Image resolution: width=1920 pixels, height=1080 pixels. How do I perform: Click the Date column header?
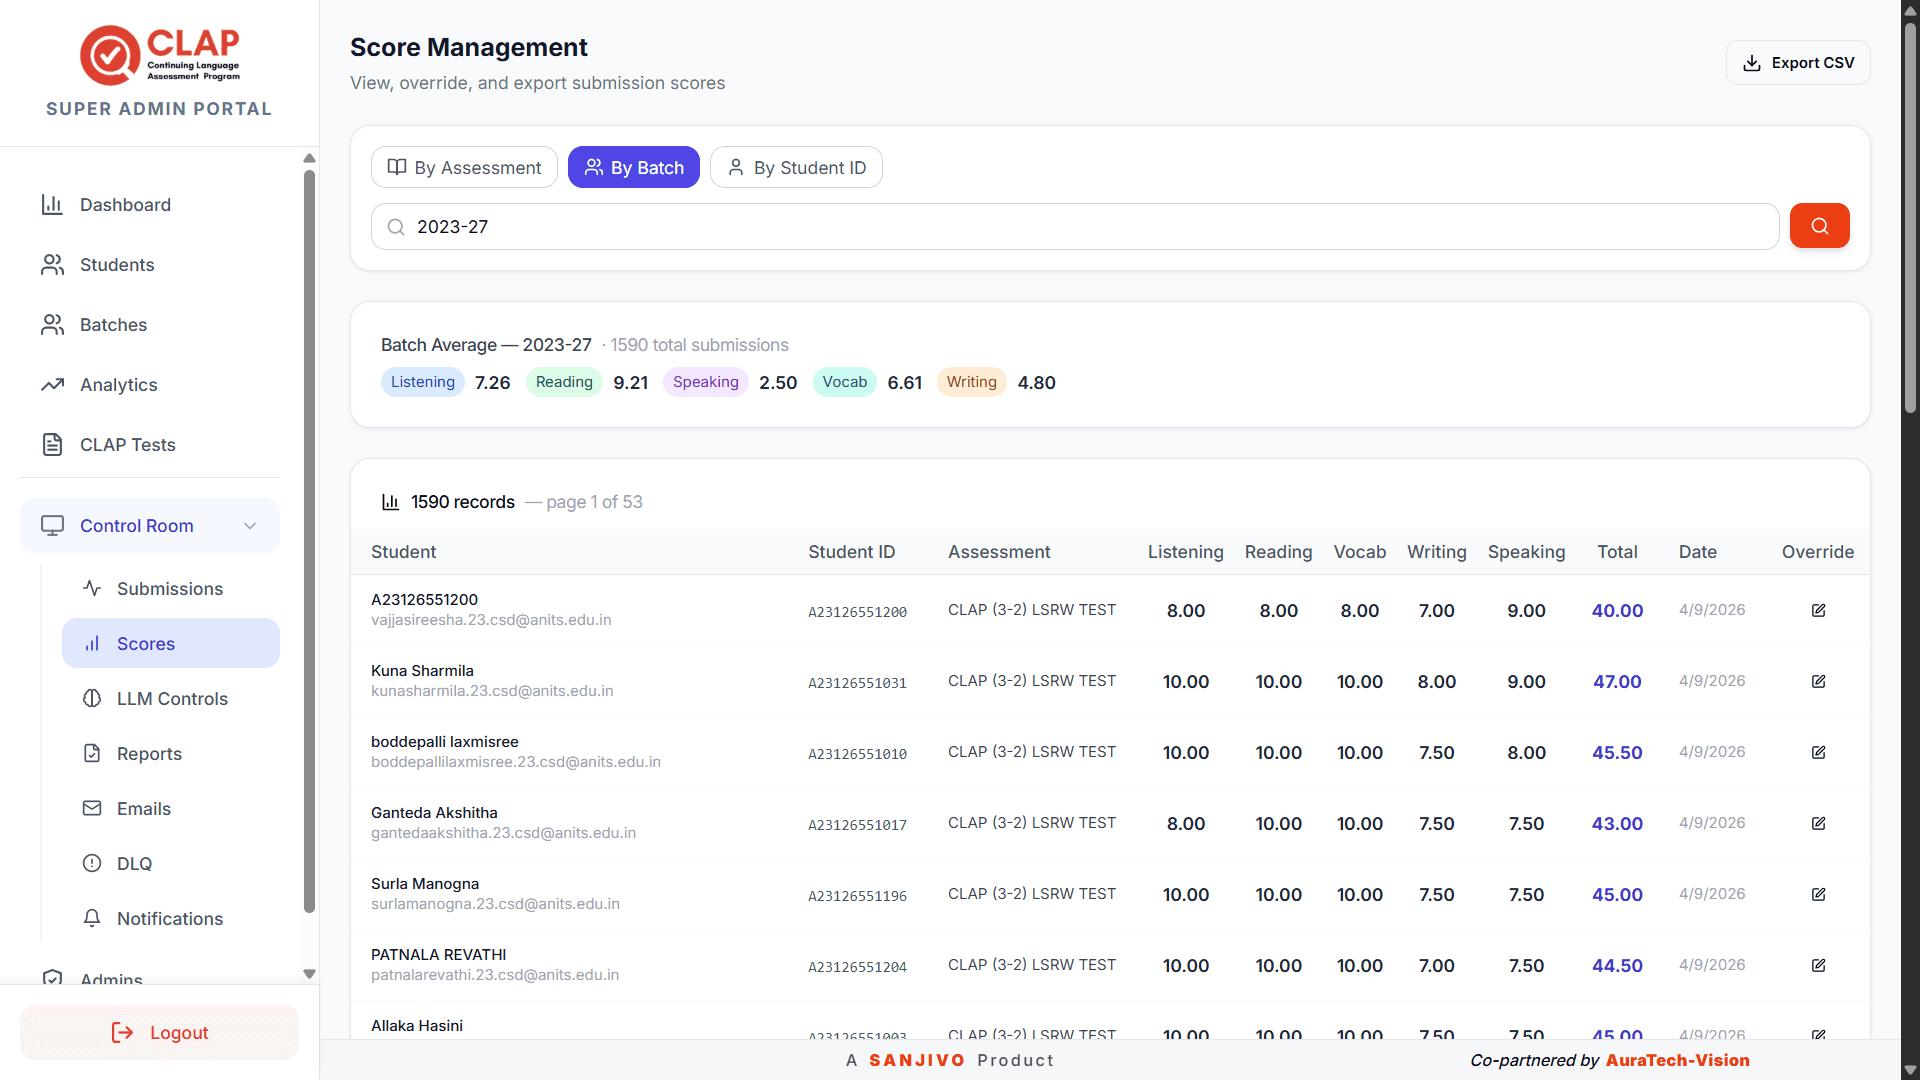[x=1697, y=552]
